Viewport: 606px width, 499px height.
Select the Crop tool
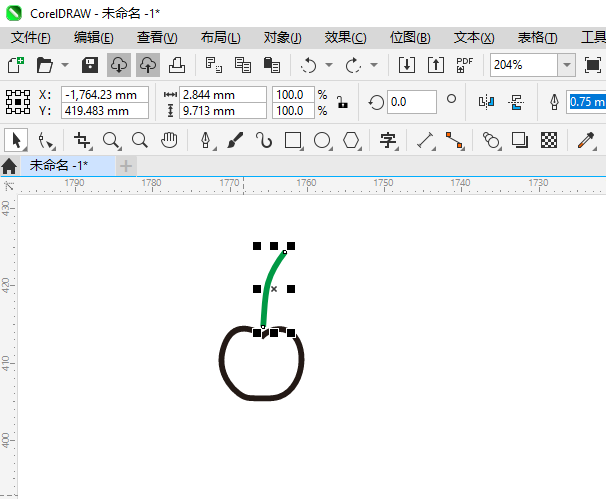click(82, 140)
